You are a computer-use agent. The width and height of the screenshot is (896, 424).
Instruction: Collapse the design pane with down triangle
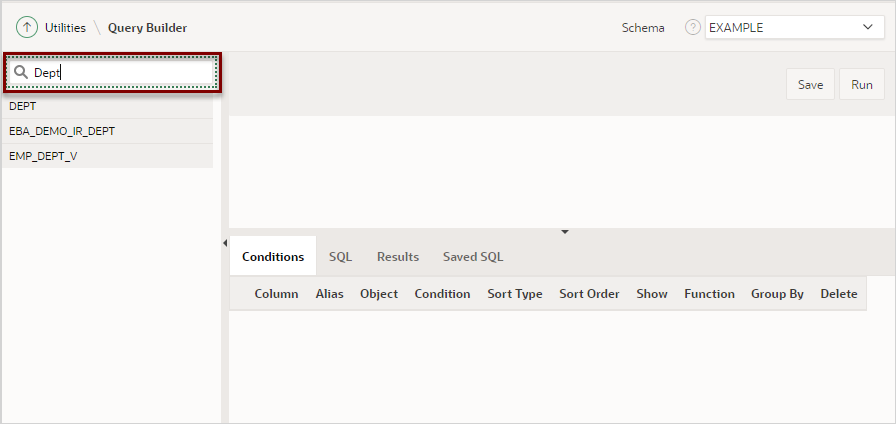click(x=565, y=232)
